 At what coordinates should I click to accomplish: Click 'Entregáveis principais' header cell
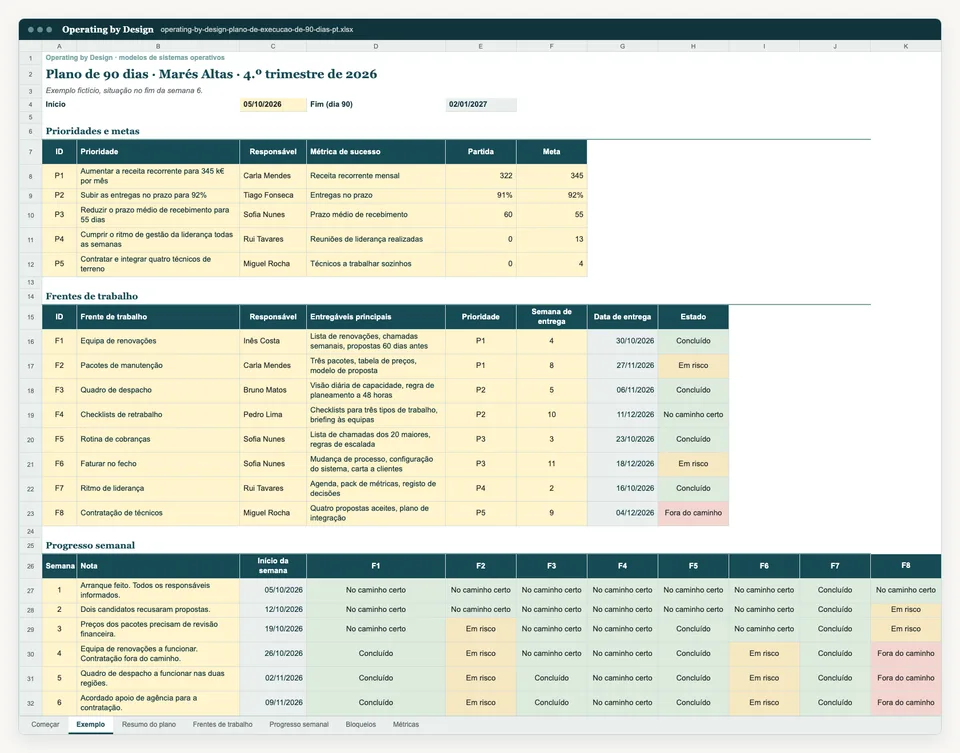pyautogui.click(x=375, y=317)
